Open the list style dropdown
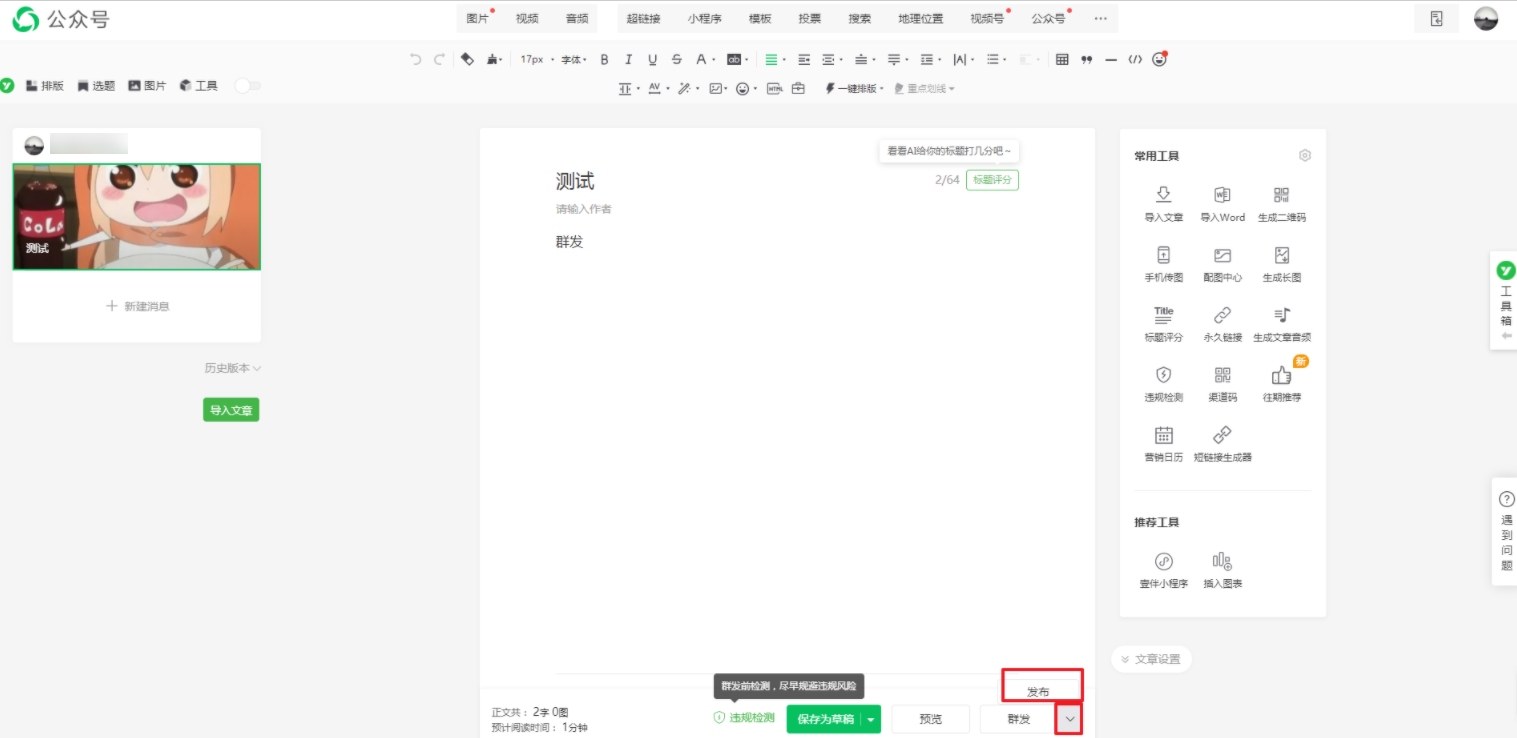Screen dimensions: 1517x738 995,60
